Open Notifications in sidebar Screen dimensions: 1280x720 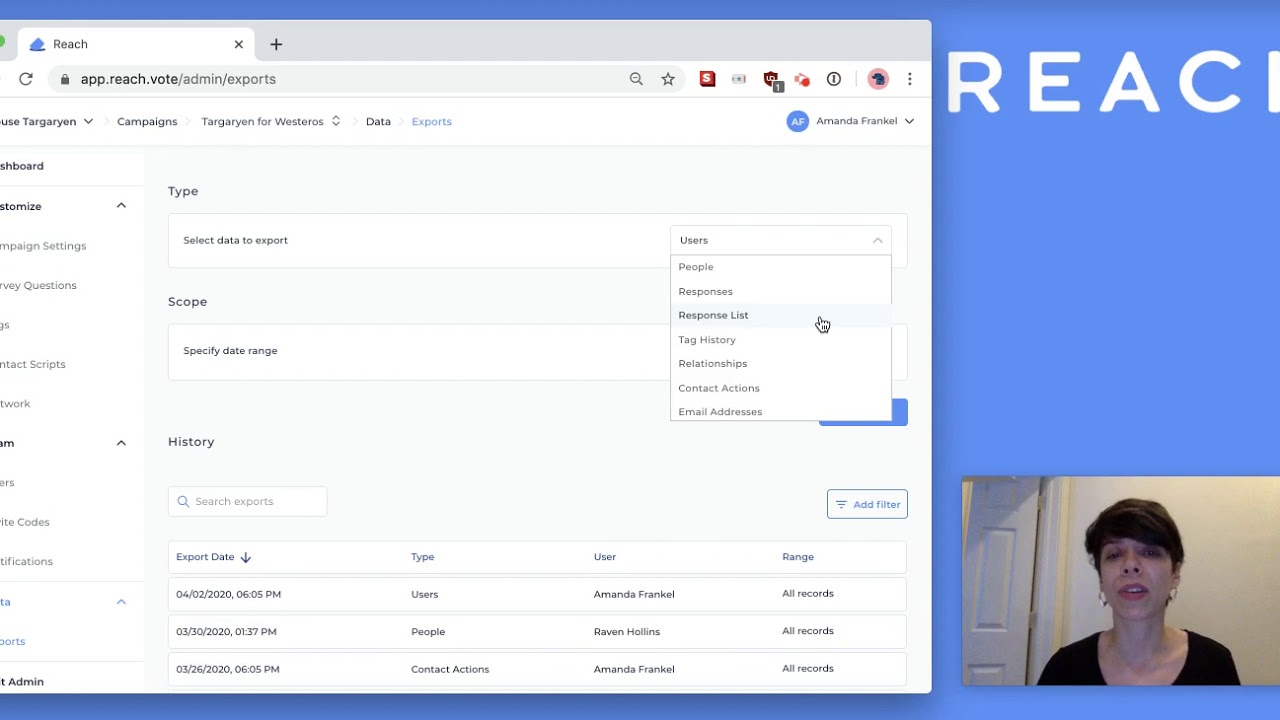coord(26,561)
